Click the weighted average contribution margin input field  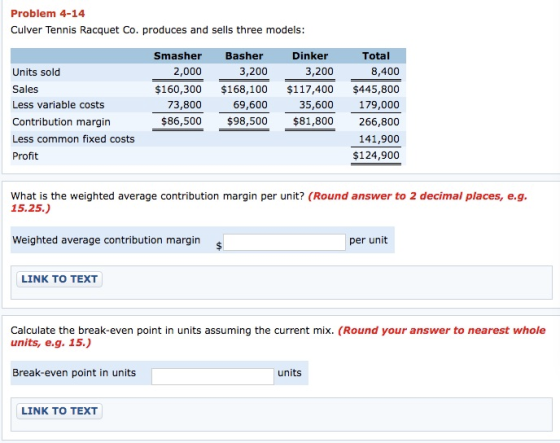284,242
